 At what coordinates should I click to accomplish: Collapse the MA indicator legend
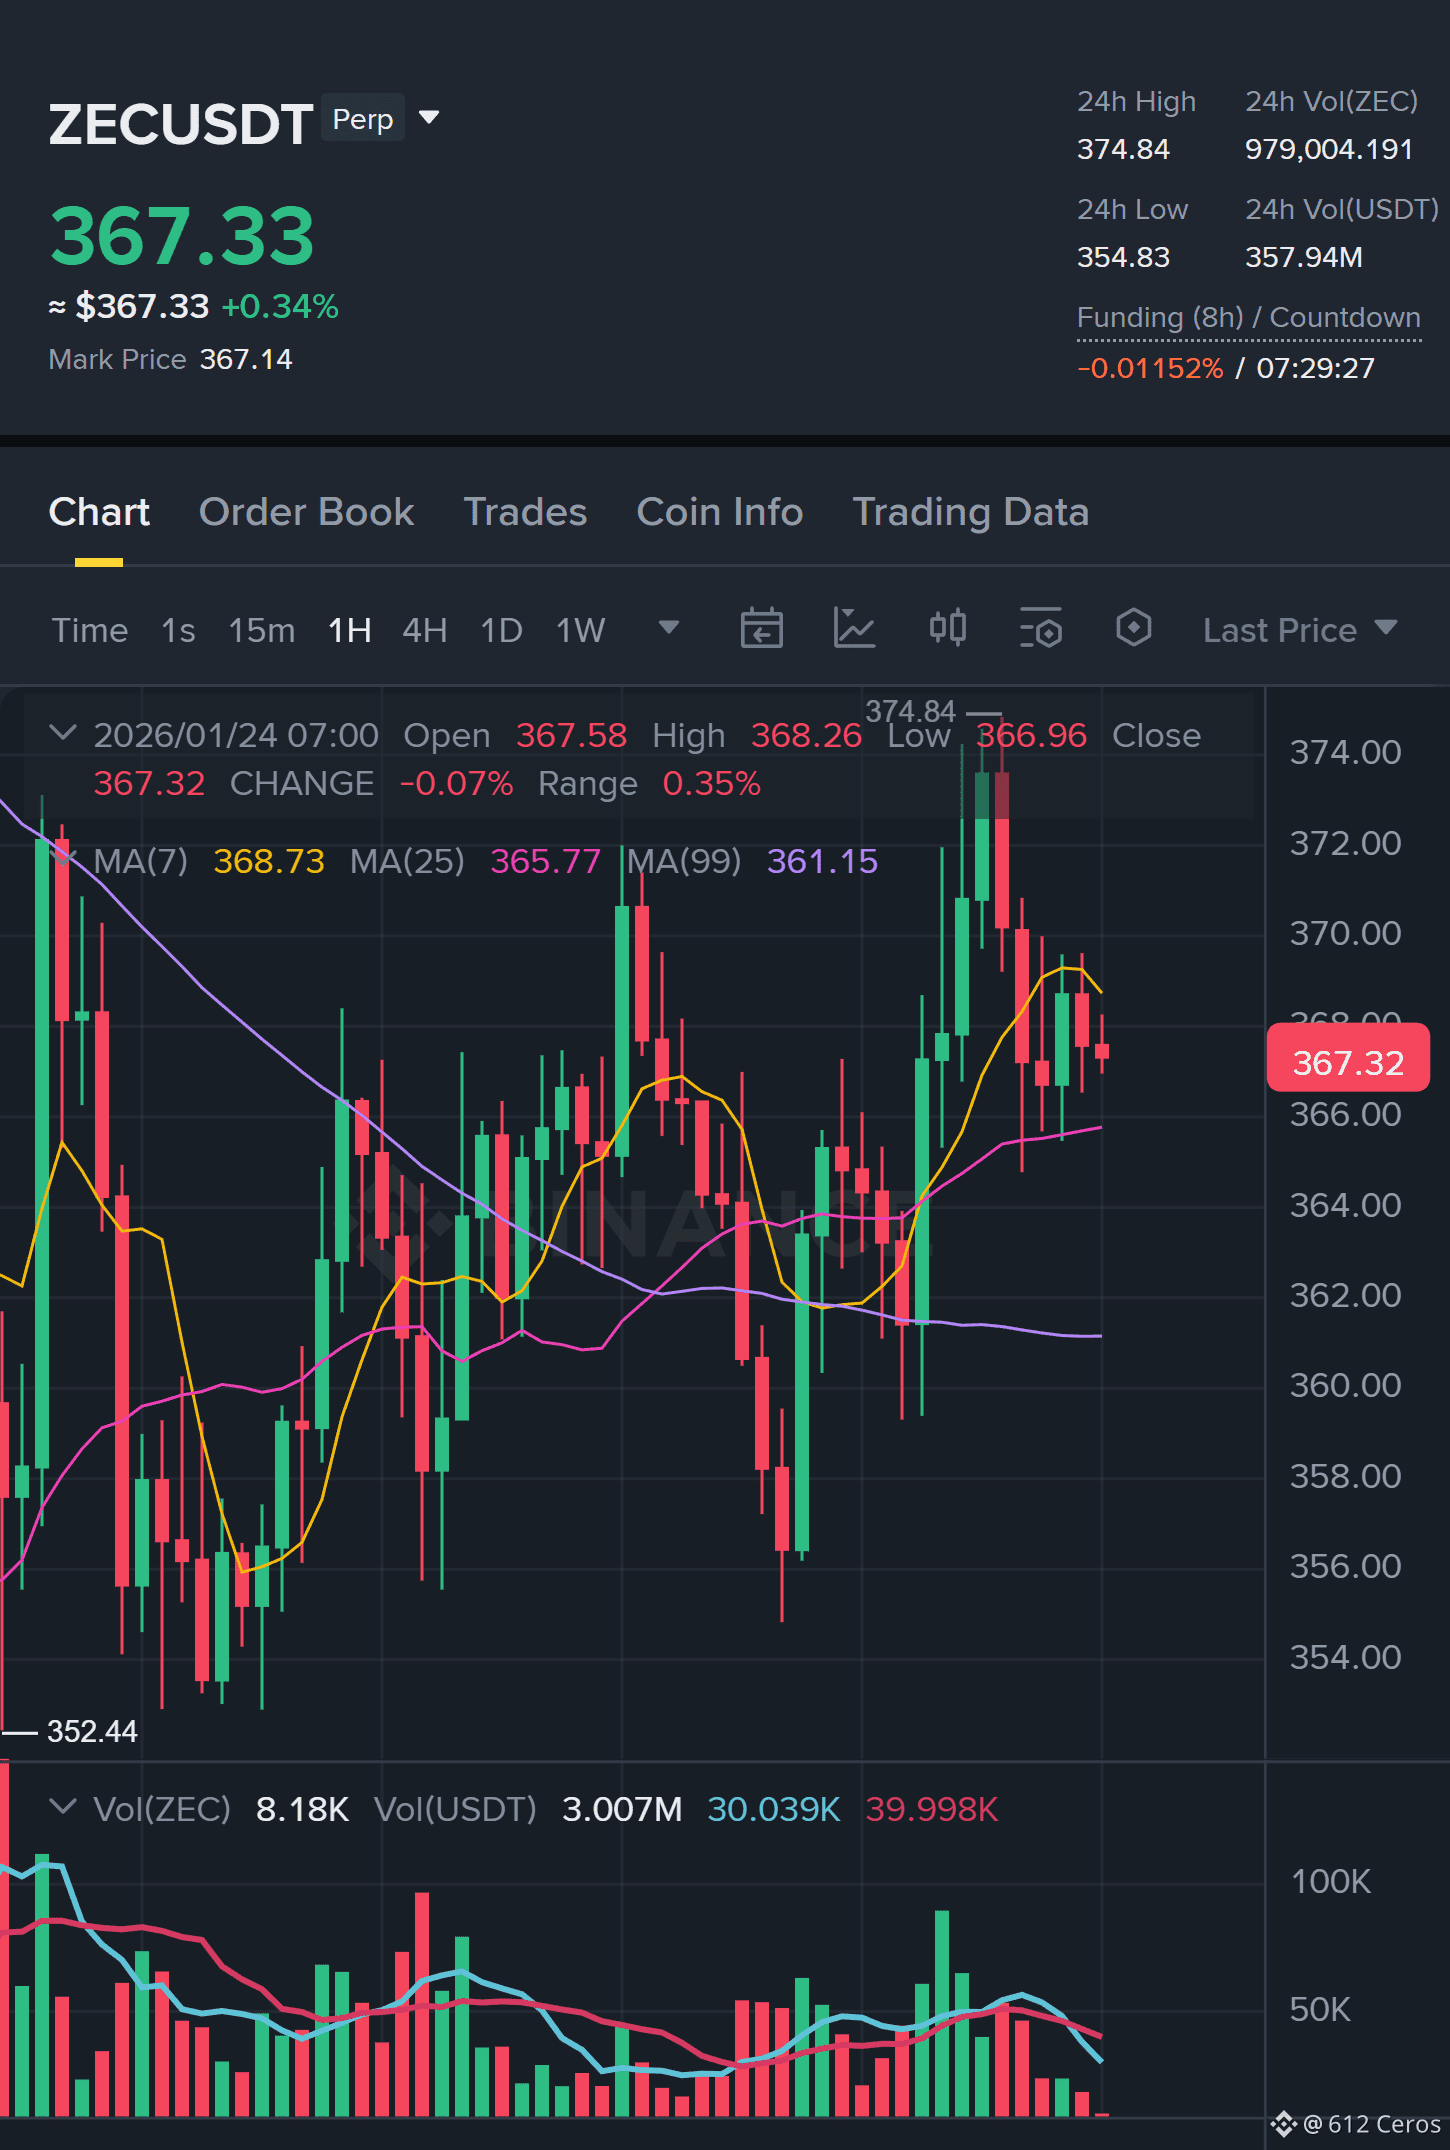[63, 858]
